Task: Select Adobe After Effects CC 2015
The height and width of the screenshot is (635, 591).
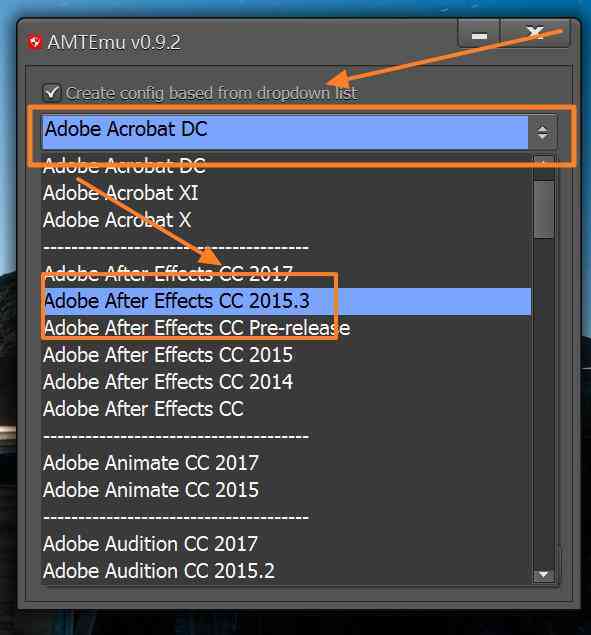Action: tap(286, 355)
